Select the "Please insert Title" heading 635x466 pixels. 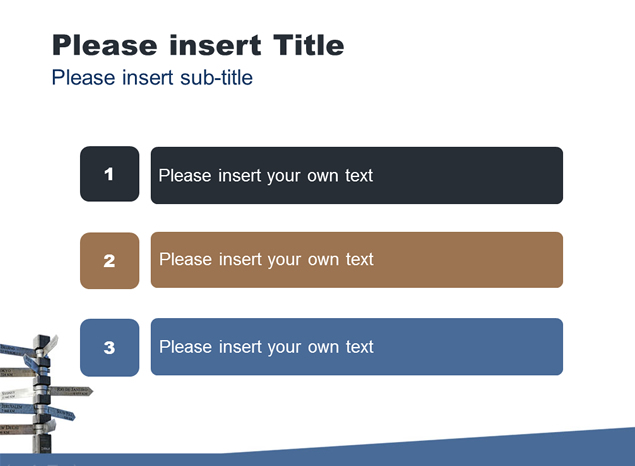198,45
